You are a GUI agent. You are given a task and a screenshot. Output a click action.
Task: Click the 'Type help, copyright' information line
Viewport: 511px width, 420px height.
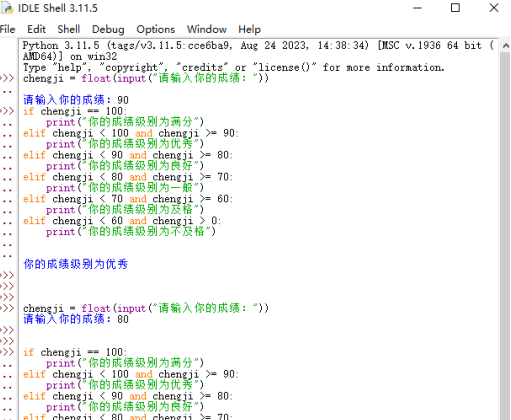coord(234,68)
